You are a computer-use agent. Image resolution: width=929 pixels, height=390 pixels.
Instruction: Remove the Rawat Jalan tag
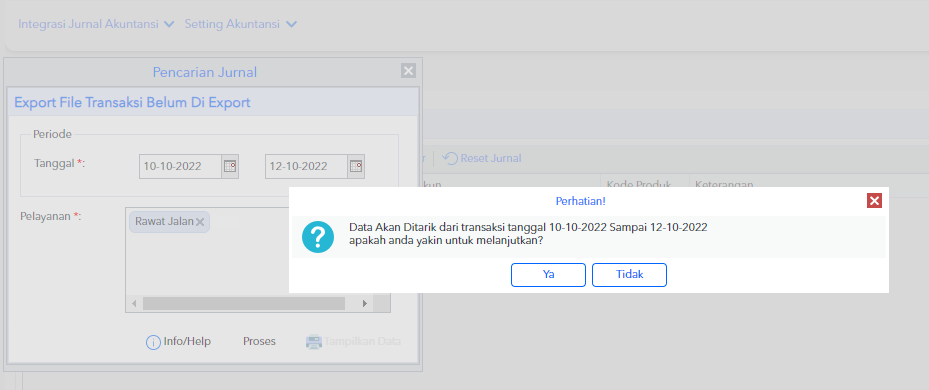[x=200, y=222]
